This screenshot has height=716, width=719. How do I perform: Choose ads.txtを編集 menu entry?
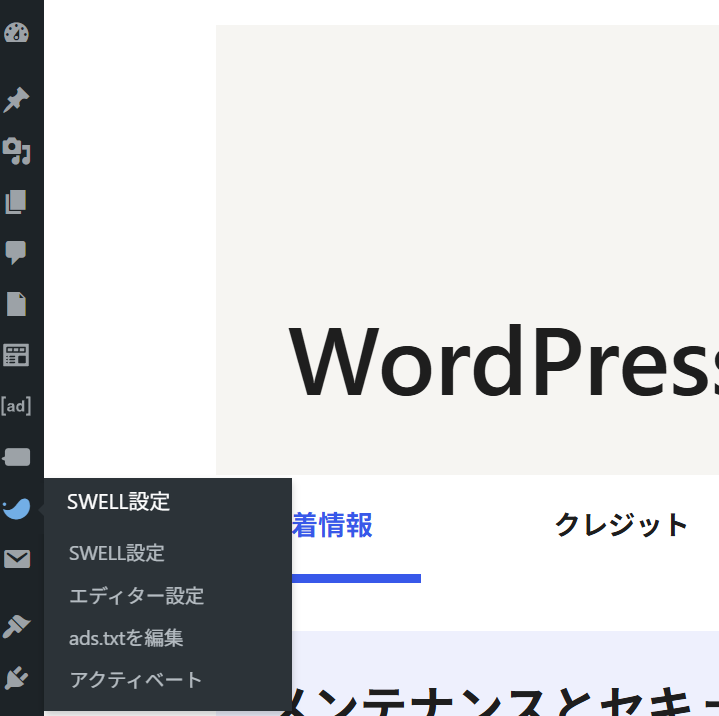click(x=126, y=638)
